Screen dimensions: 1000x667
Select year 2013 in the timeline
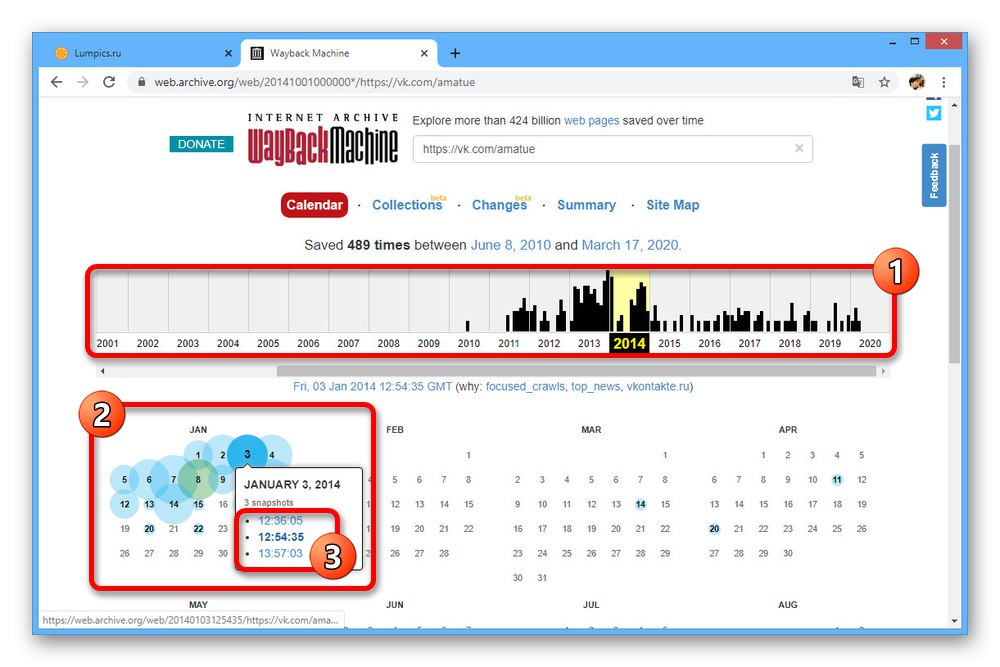[589, 343]
